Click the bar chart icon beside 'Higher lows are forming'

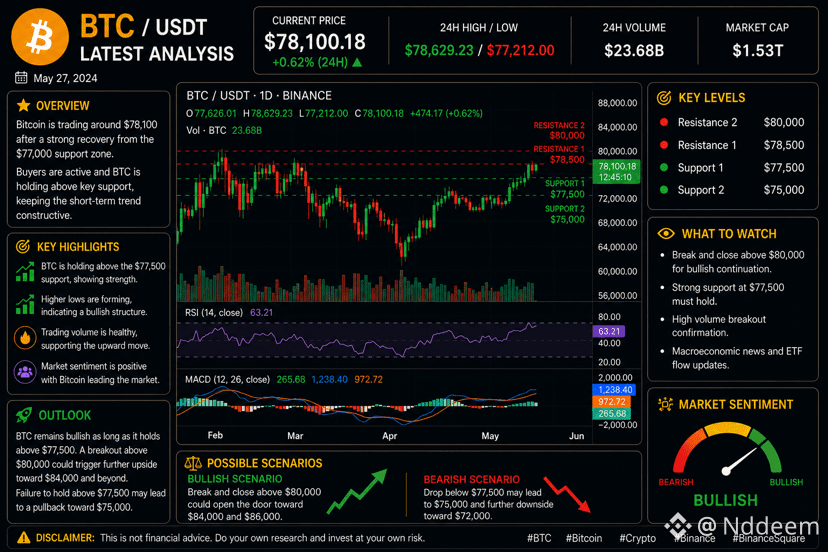(25, 305)
